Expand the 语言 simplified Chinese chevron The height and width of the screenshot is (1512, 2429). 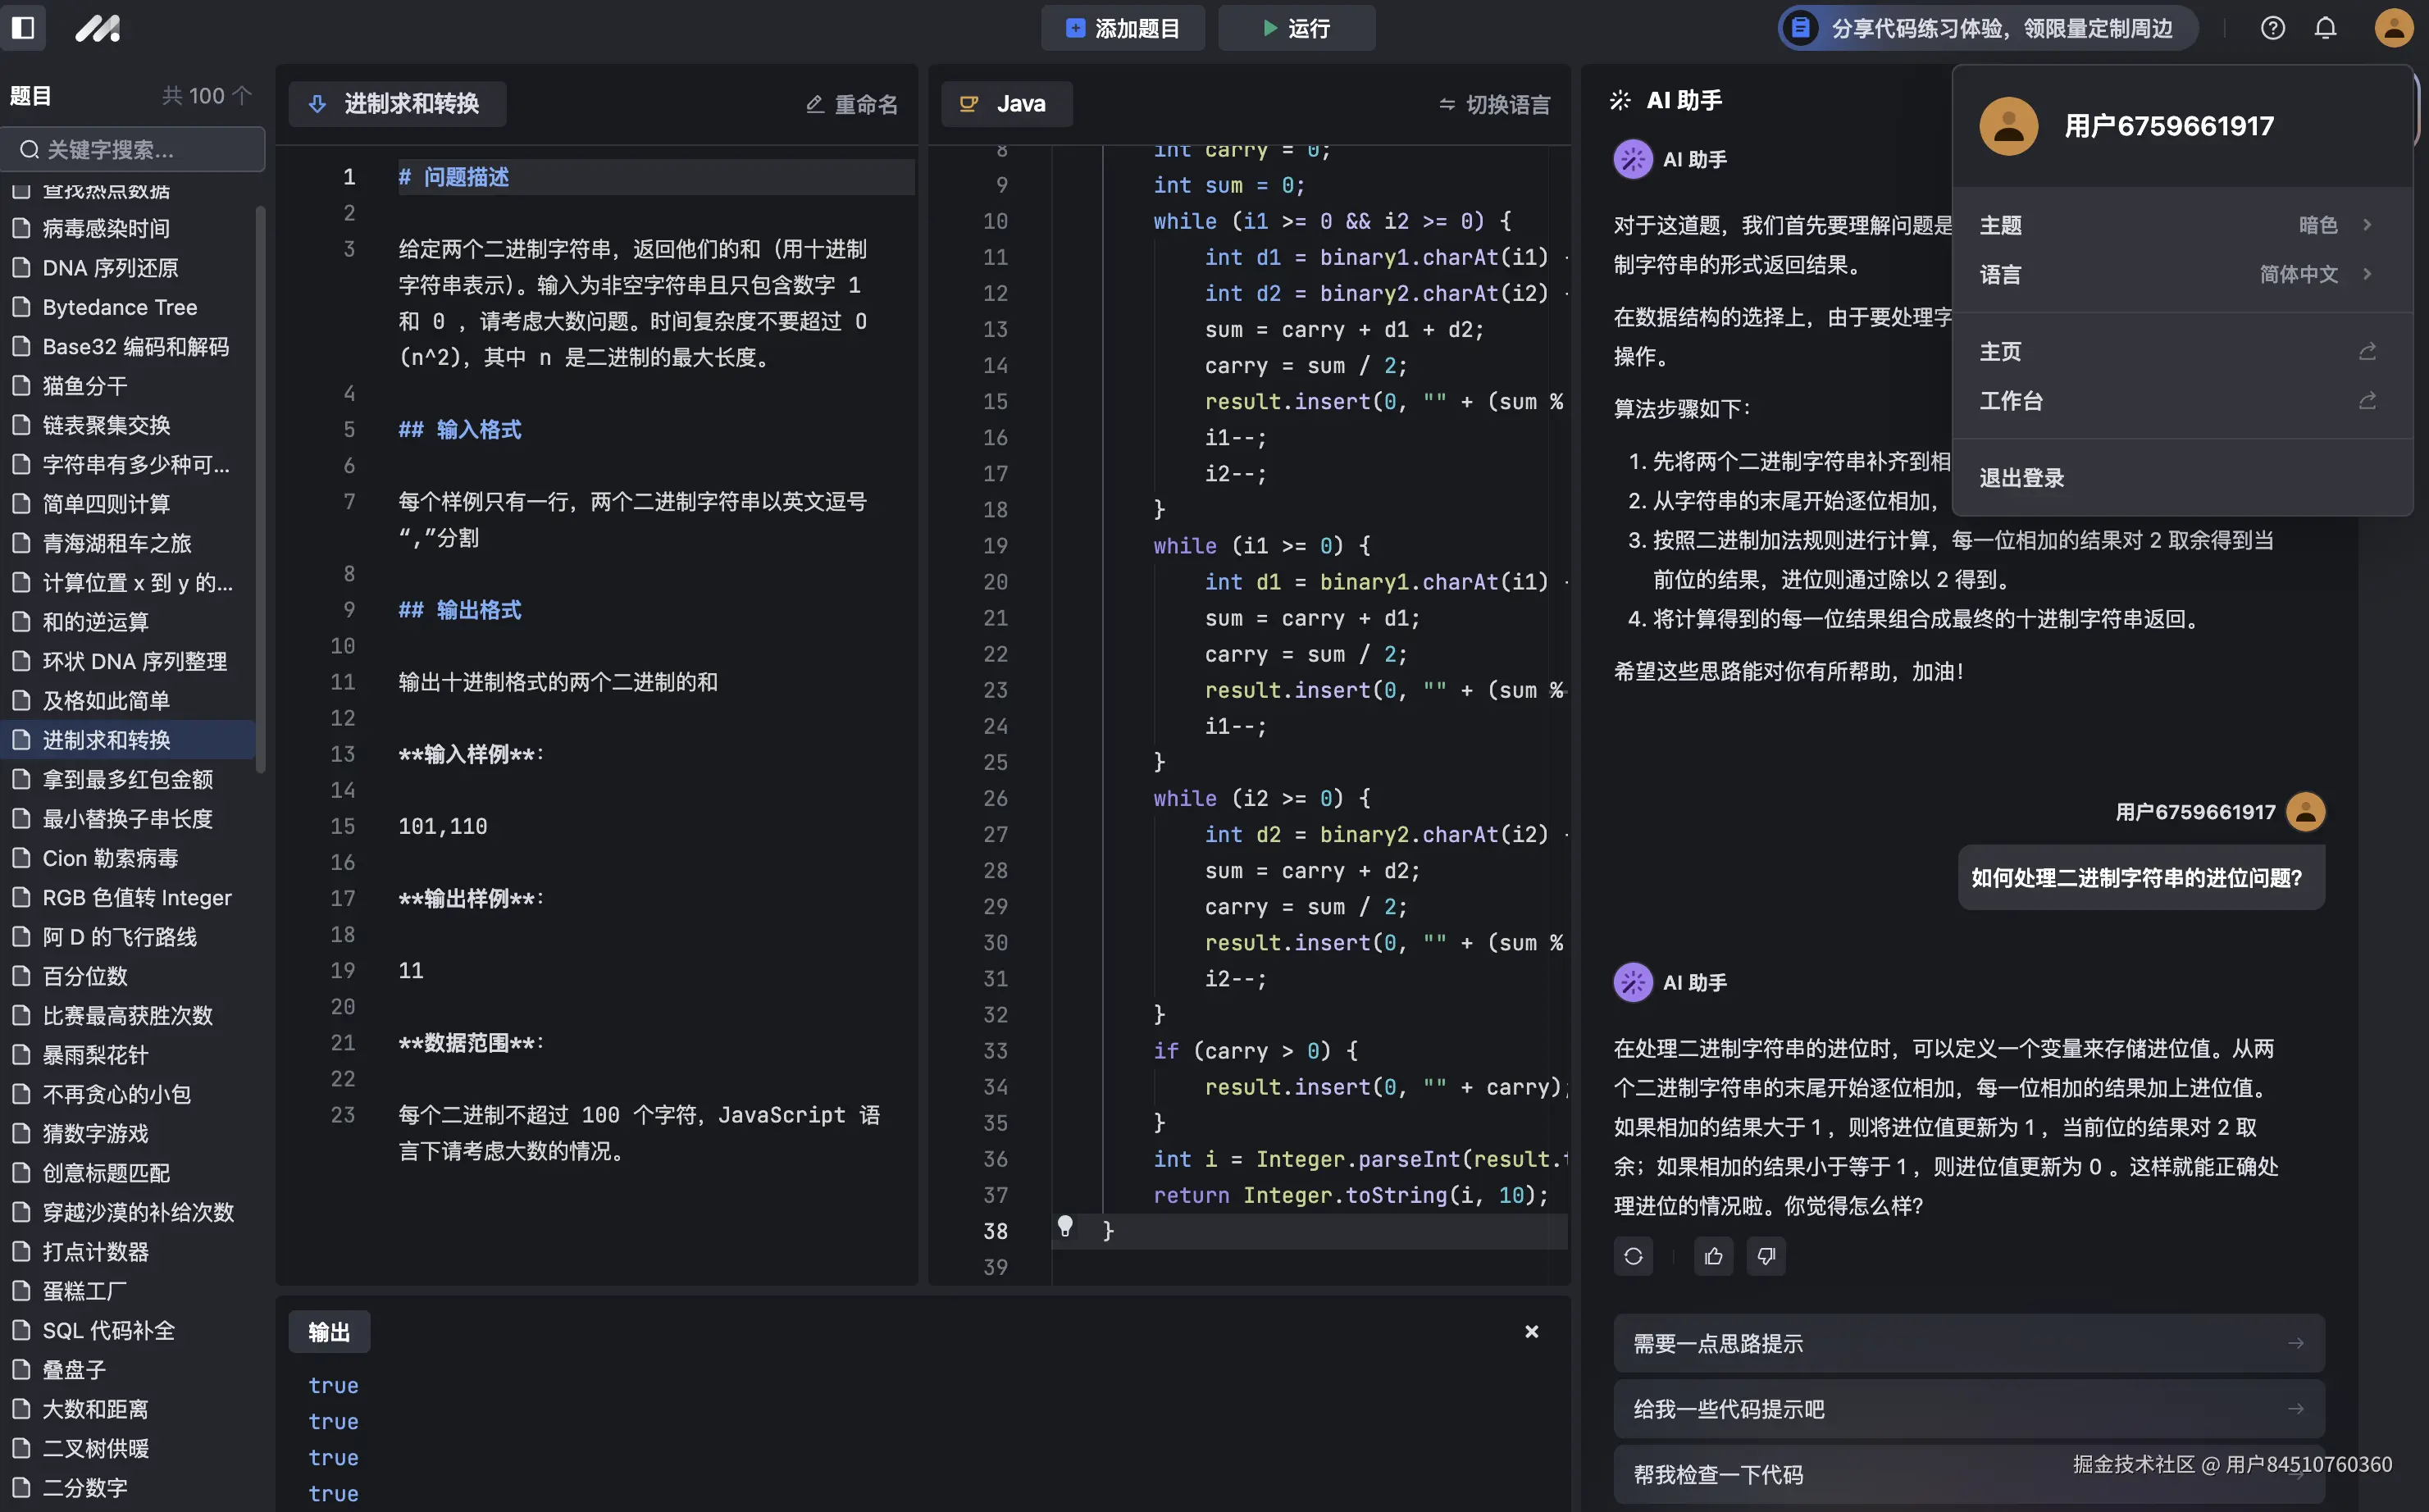click(x=2365, y=274)
